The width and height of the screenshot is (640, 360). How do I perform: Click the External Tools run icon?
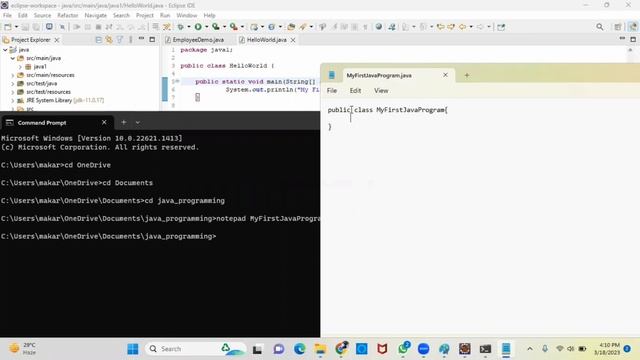pyautogui.click(x=233, y=27)
